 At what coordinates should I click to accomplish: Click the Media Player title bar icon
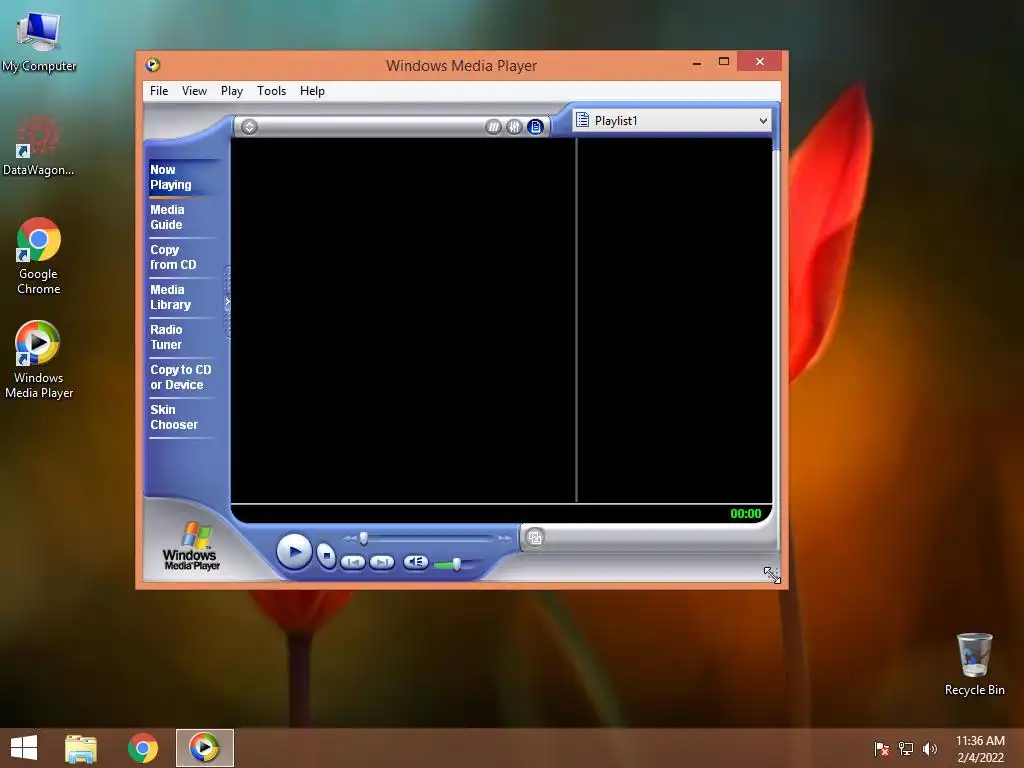click(153, 65)
